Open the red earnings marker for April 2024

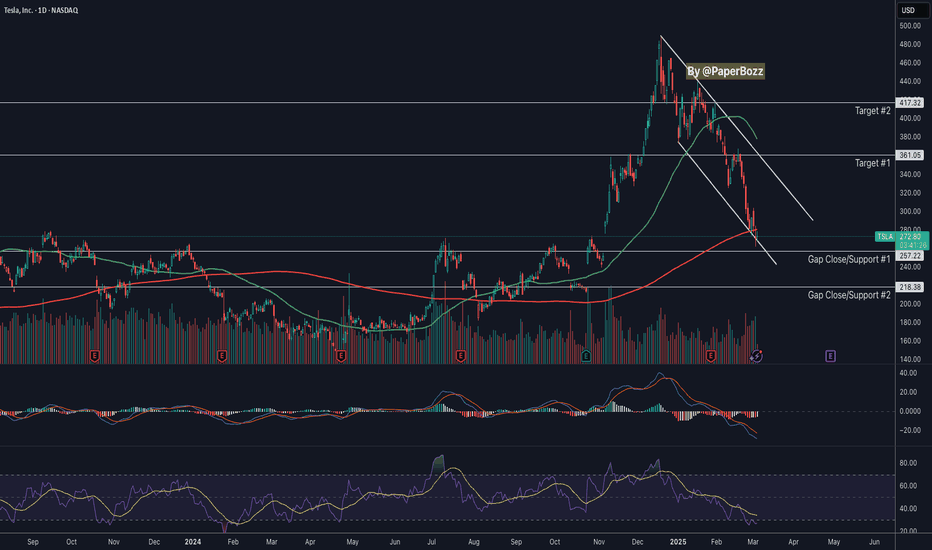[x=341, y=356]
